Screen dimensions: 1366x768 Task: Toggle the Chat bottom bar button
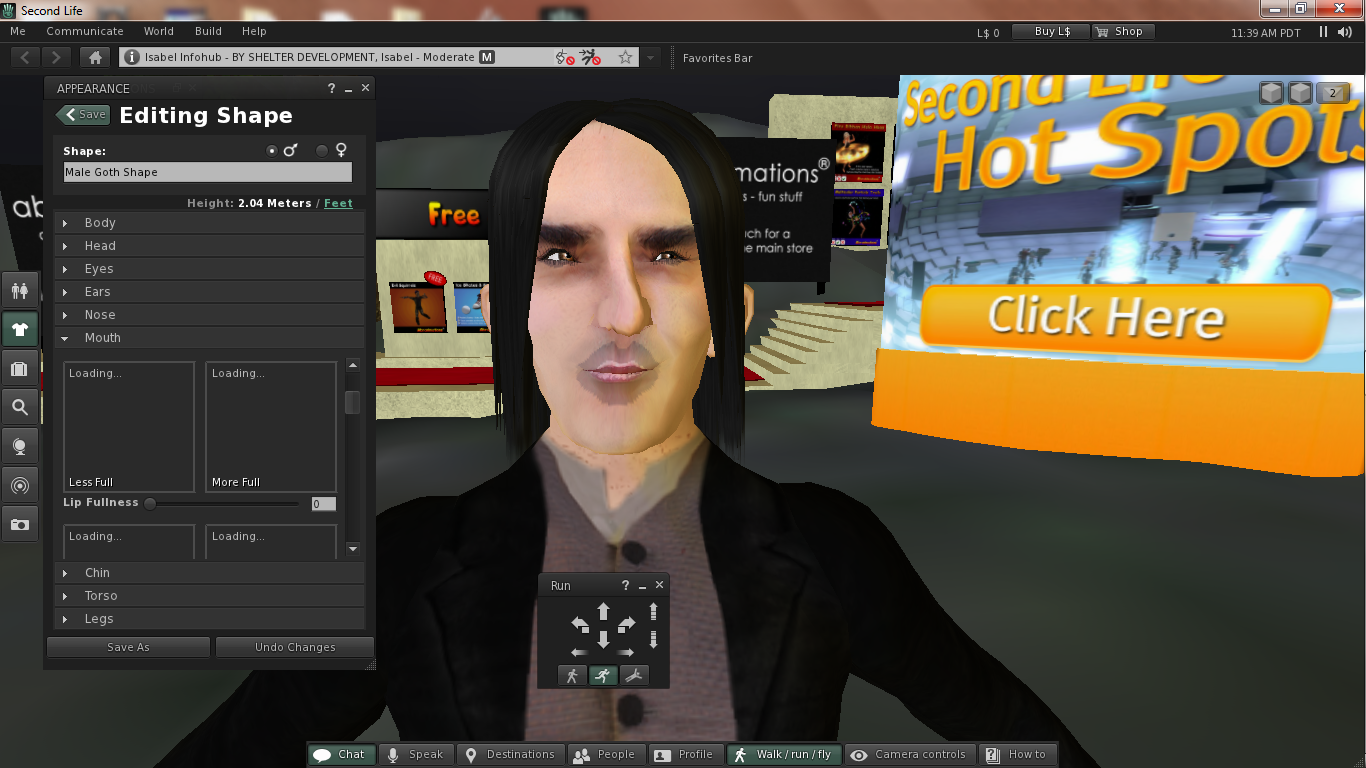tap(341, 755)
